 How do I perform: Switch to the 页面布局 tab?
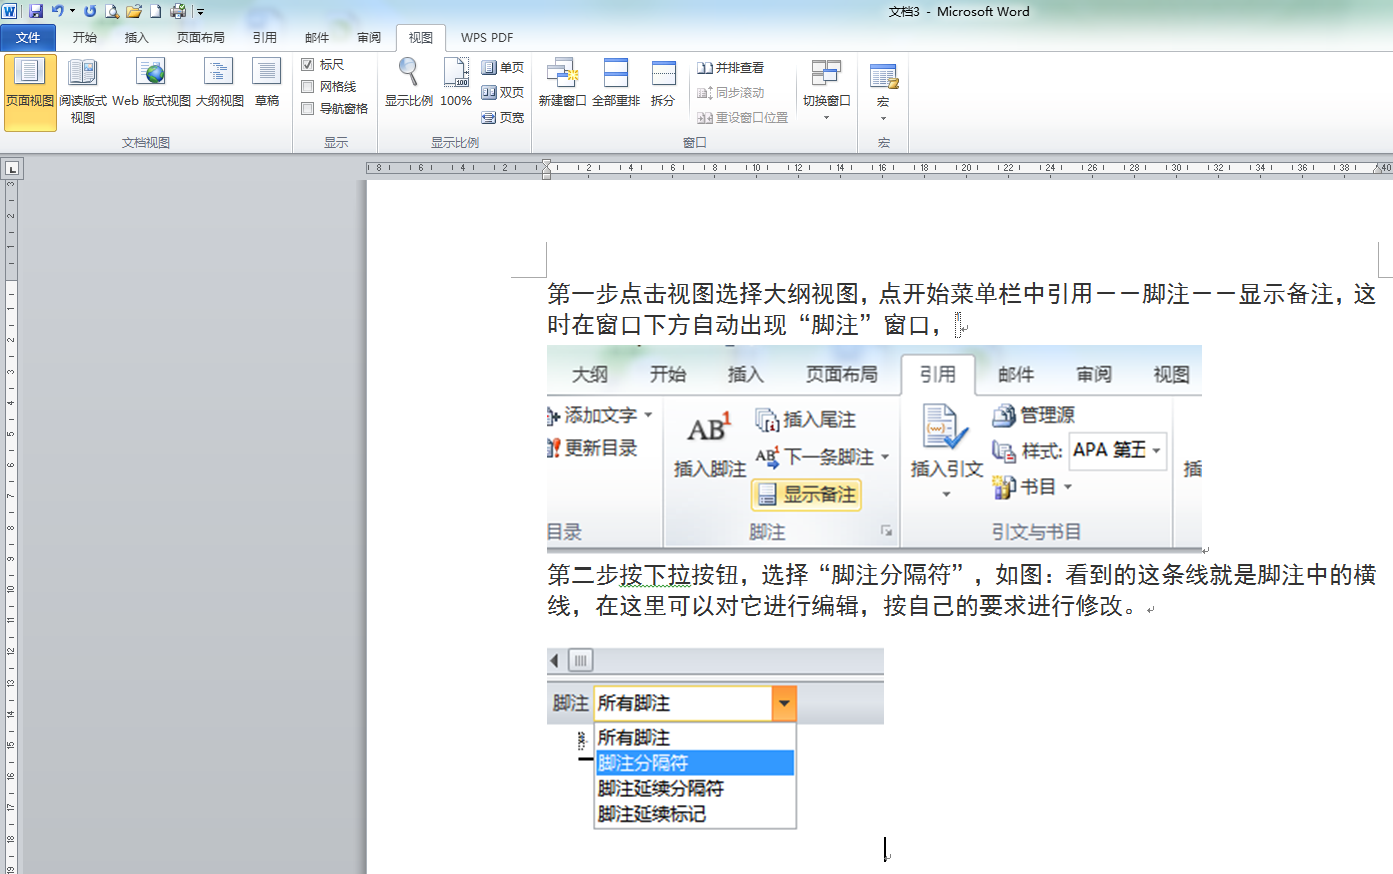(x=200, y=38)
